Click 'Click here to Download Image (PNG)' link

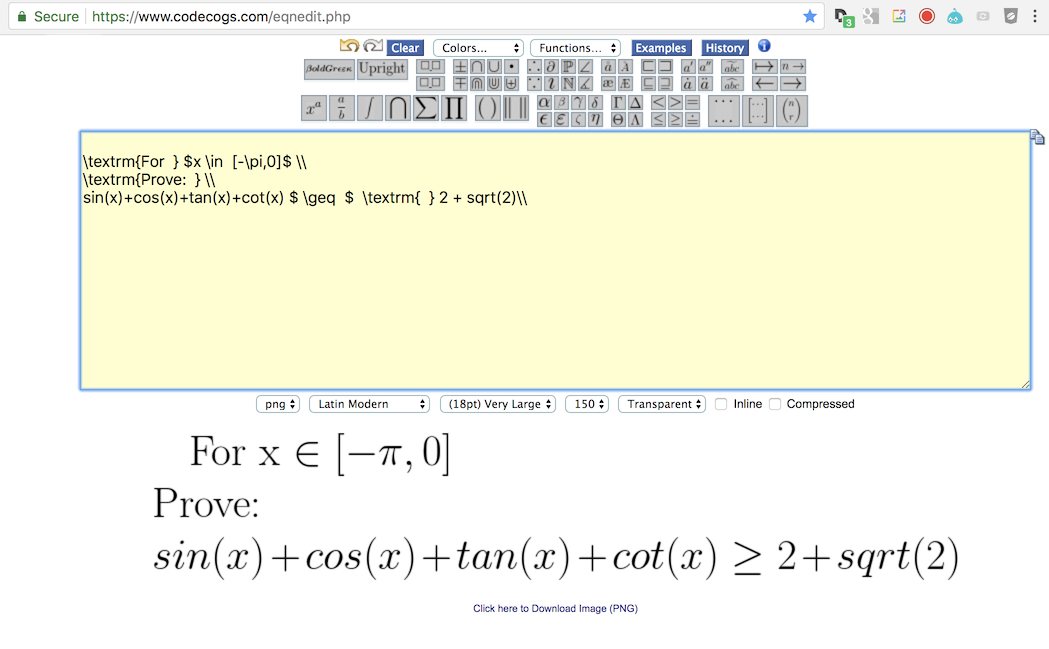555,608
